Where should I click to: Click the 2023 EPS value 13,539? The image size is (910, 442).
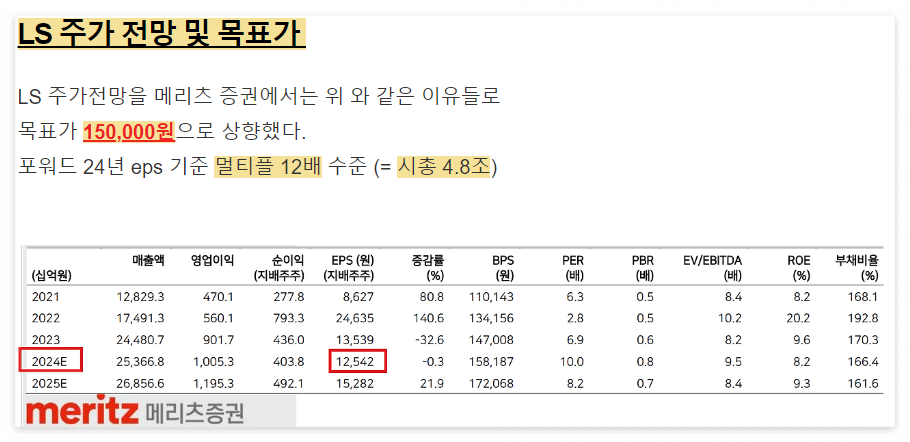tap(353, 340)
